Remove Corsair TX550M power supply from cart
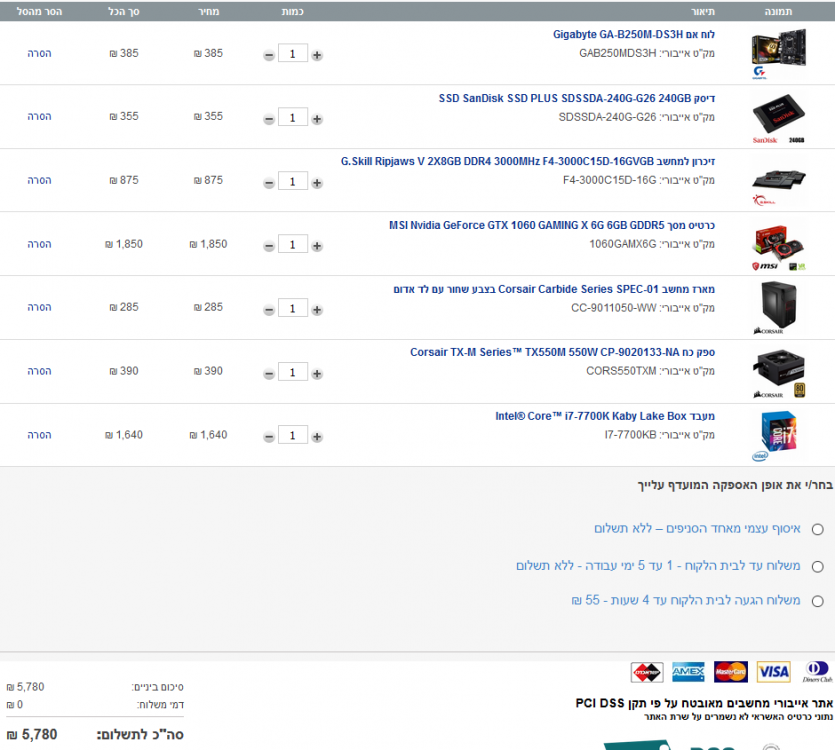Screen dimensions: 835x750 pos(39,371)
